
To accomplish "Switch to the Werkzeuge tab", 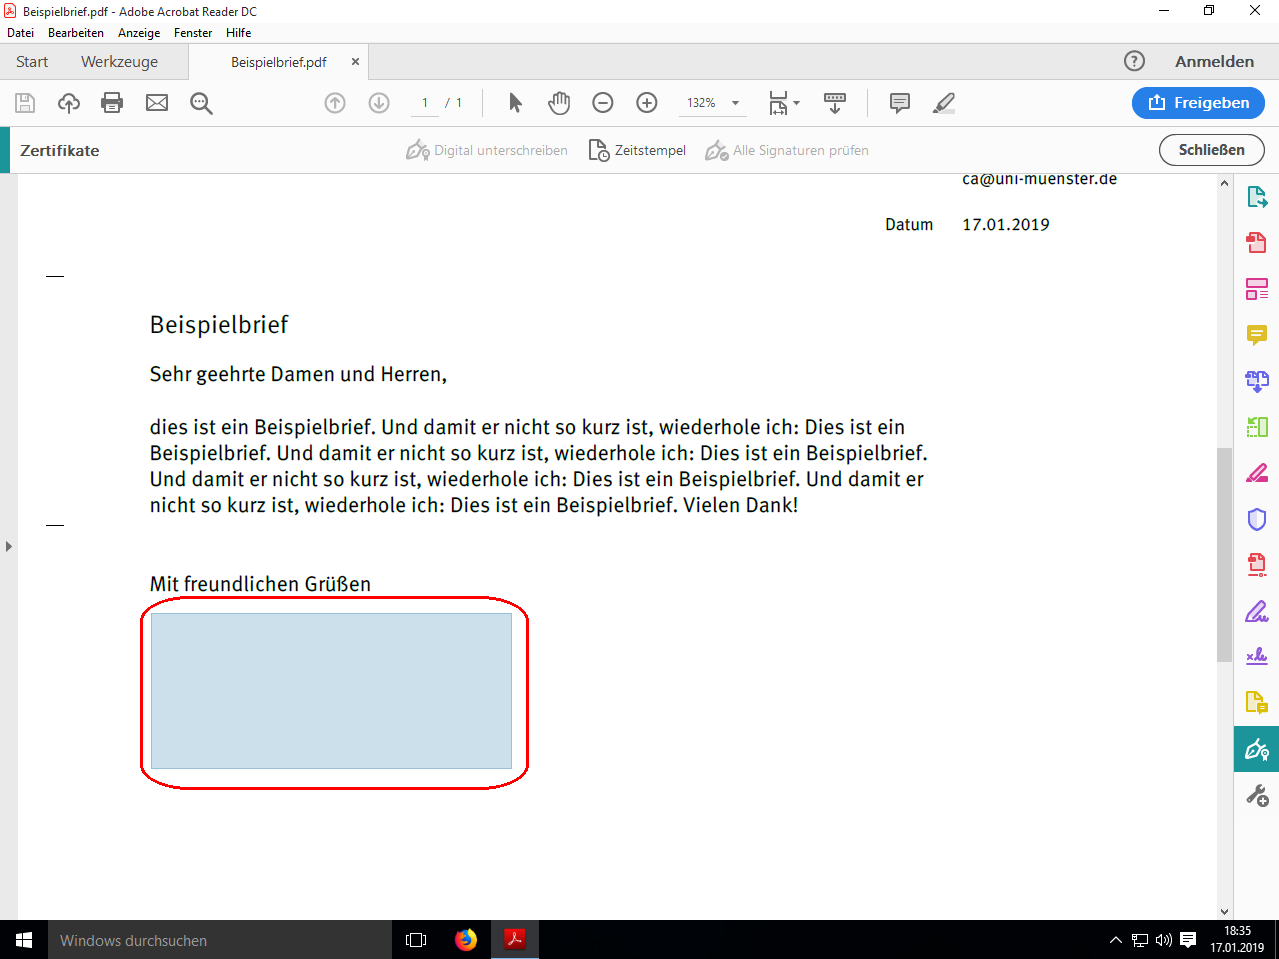I will [x=119, y=62].
